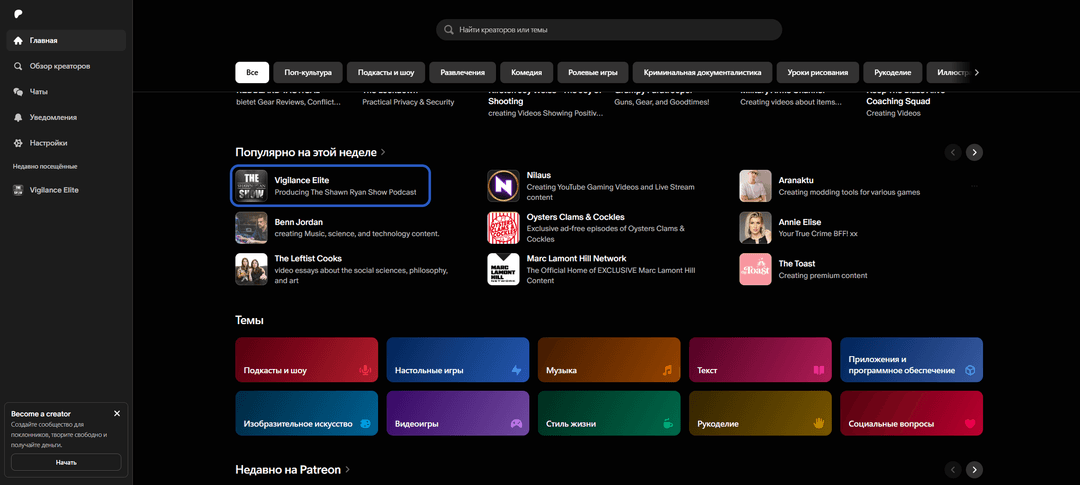Open Nilaus creator logo icon
Screen dimensions: 1080x485
[x=503, y=186]
